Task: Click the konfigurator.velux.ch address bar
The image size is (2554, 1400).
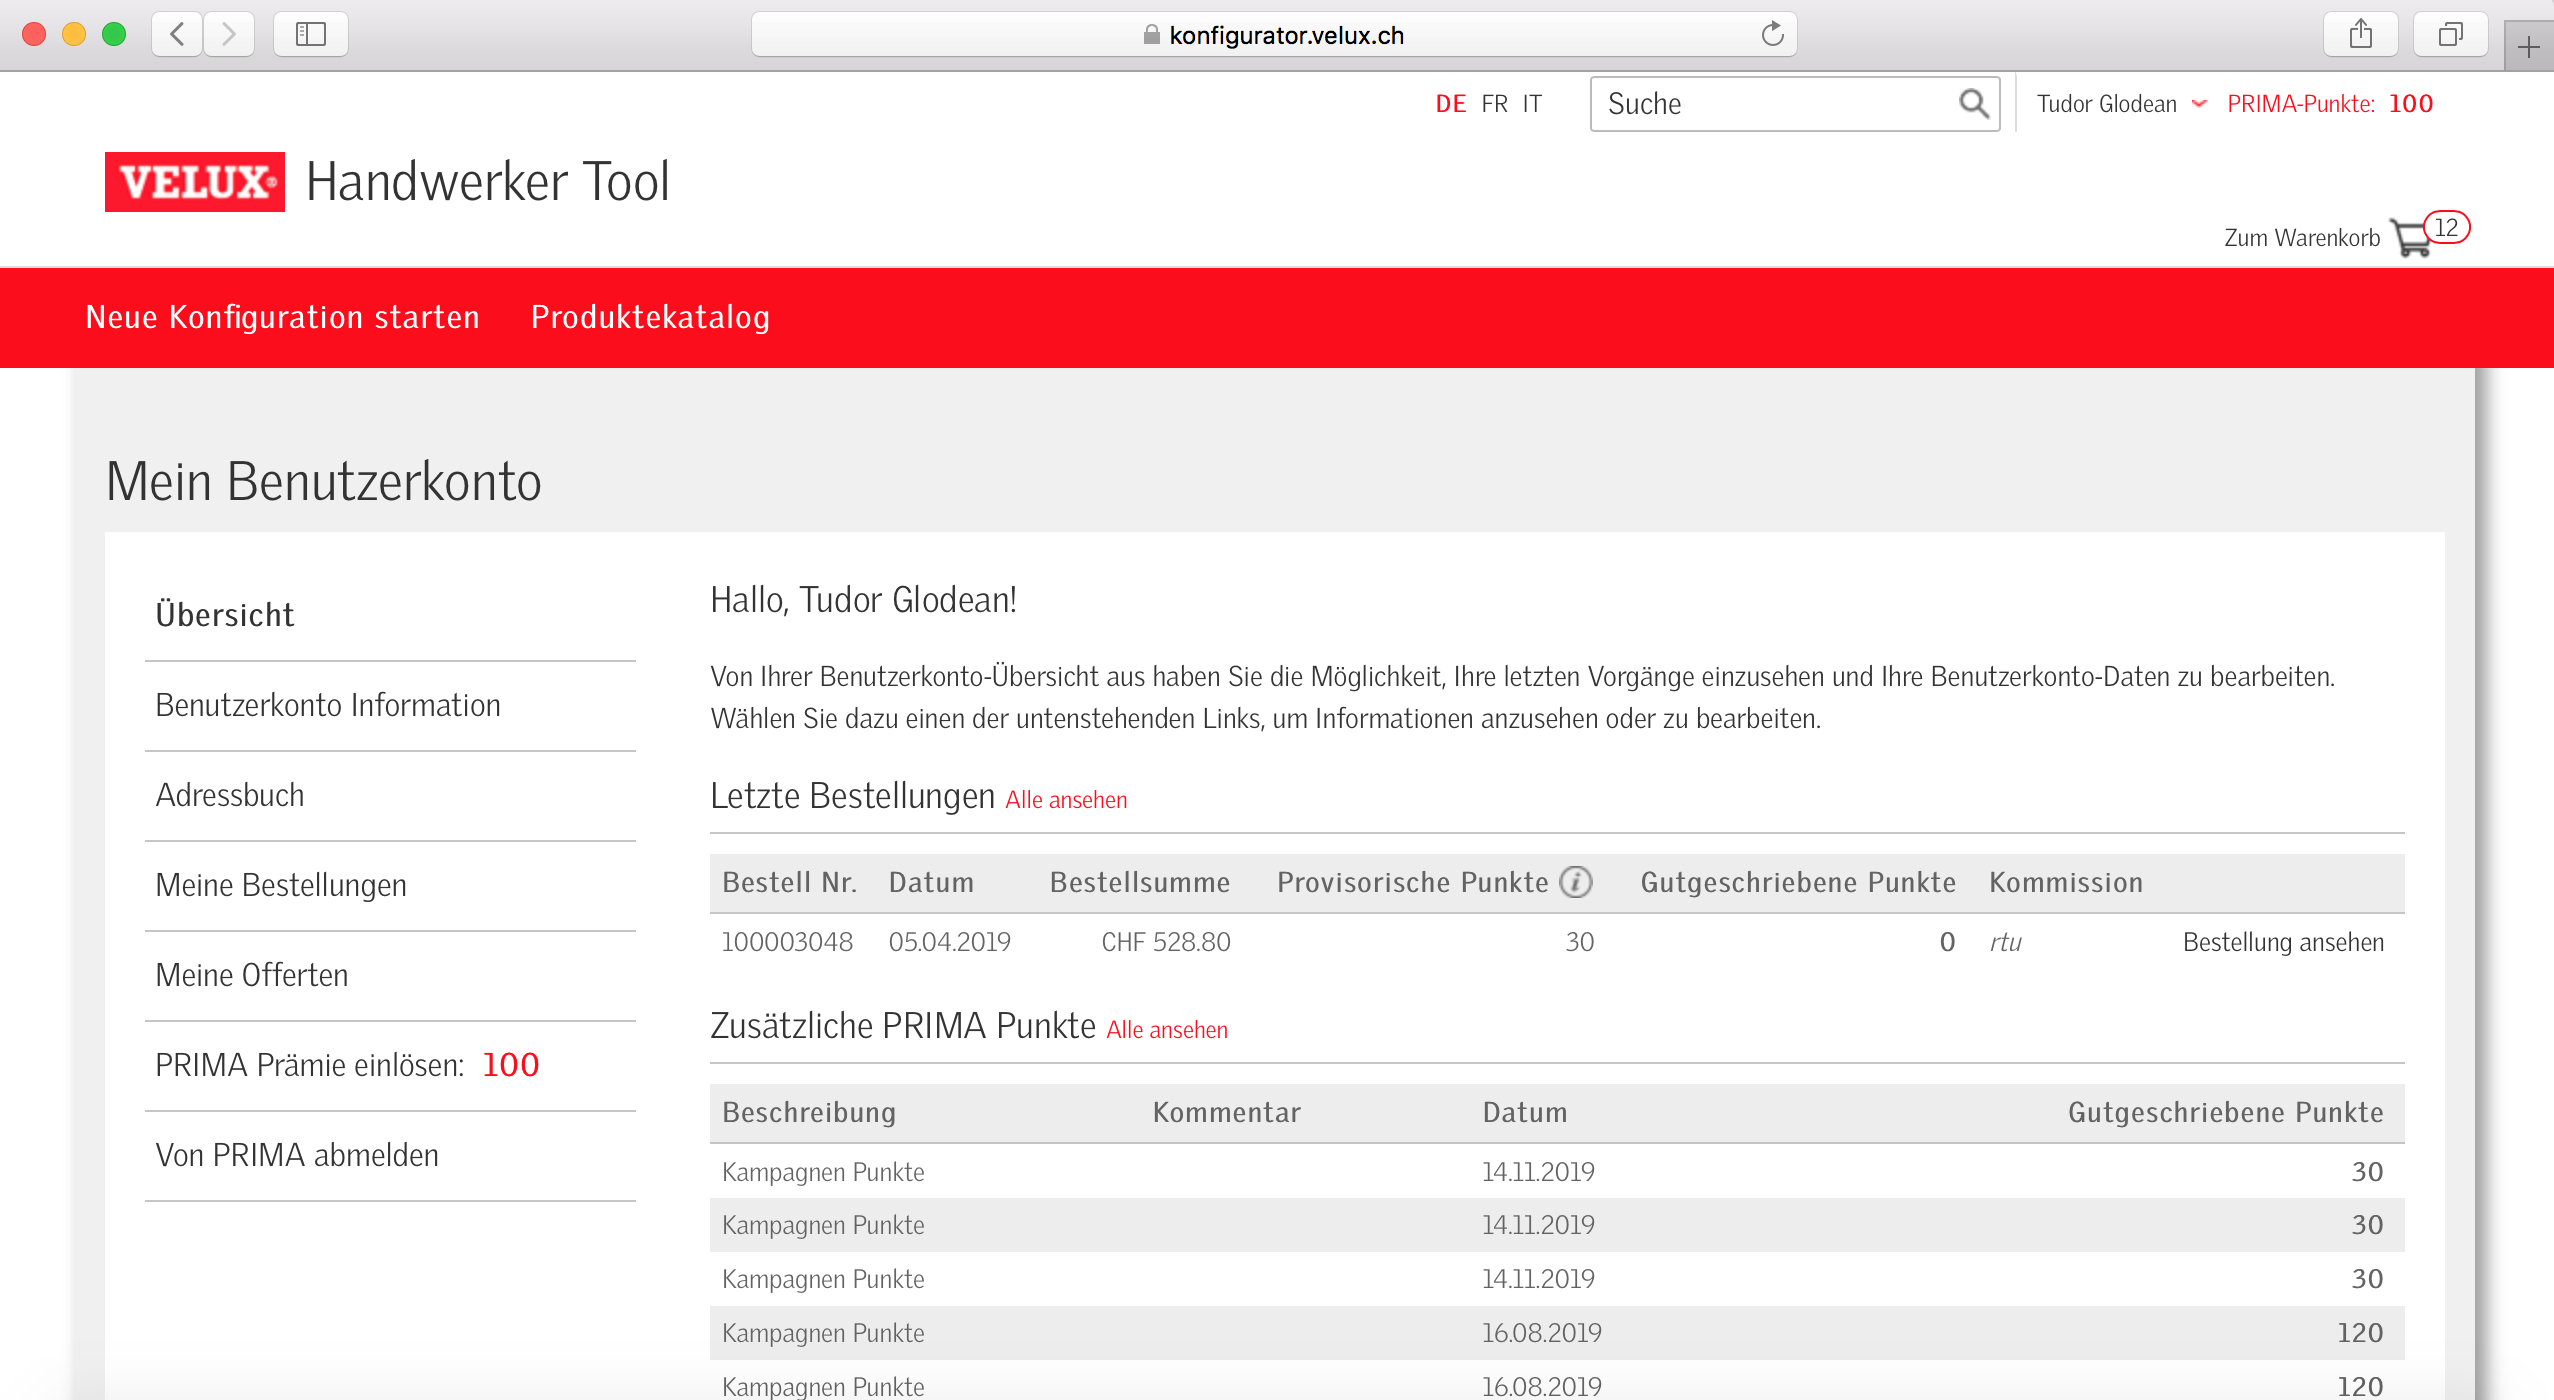Action: click(1274, 35)
